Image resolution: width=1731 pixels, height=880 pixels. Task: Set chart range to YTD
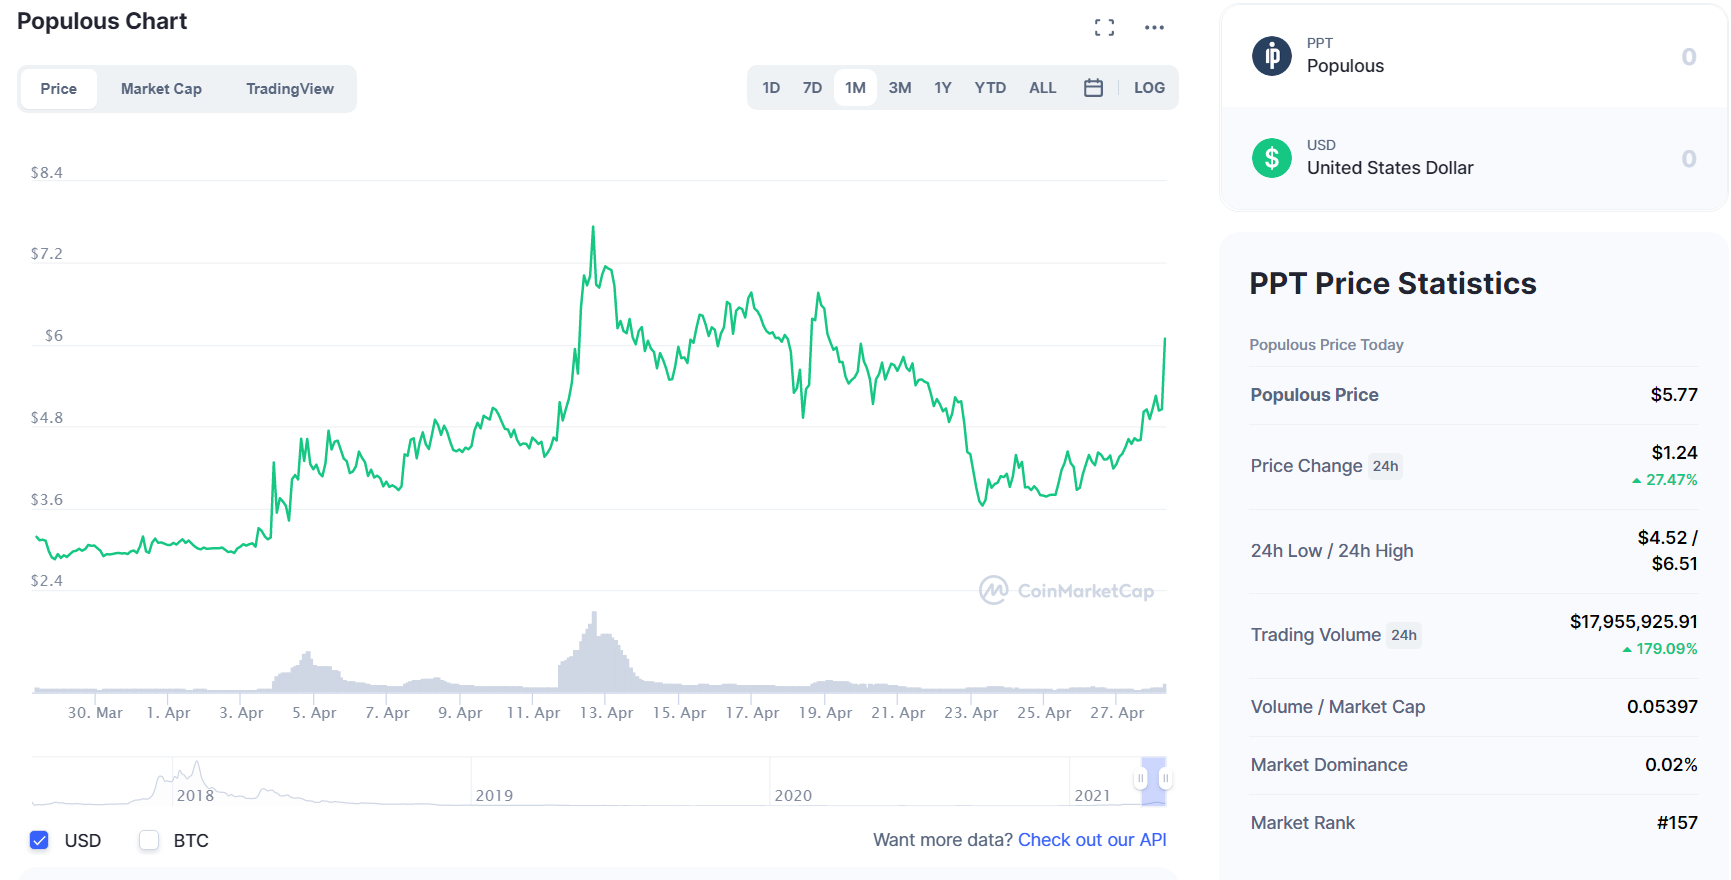click(x=990, y=88)
